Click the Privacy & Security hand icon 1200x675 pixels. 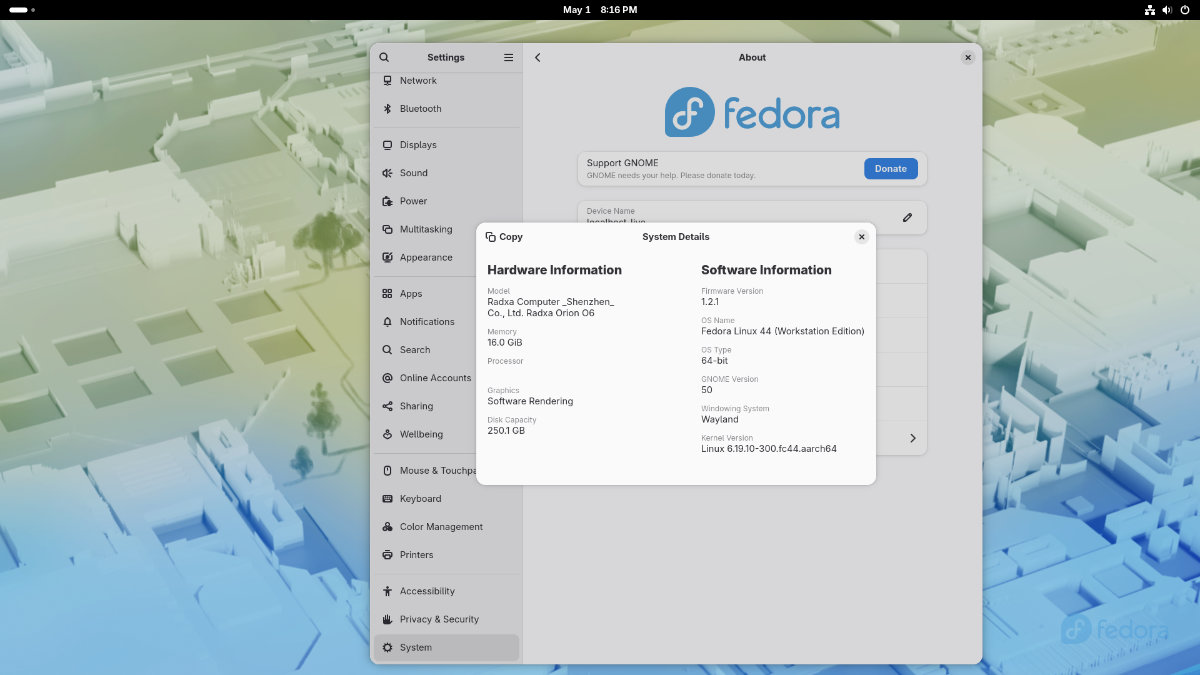pyautogui.click(x=387, y=619)
